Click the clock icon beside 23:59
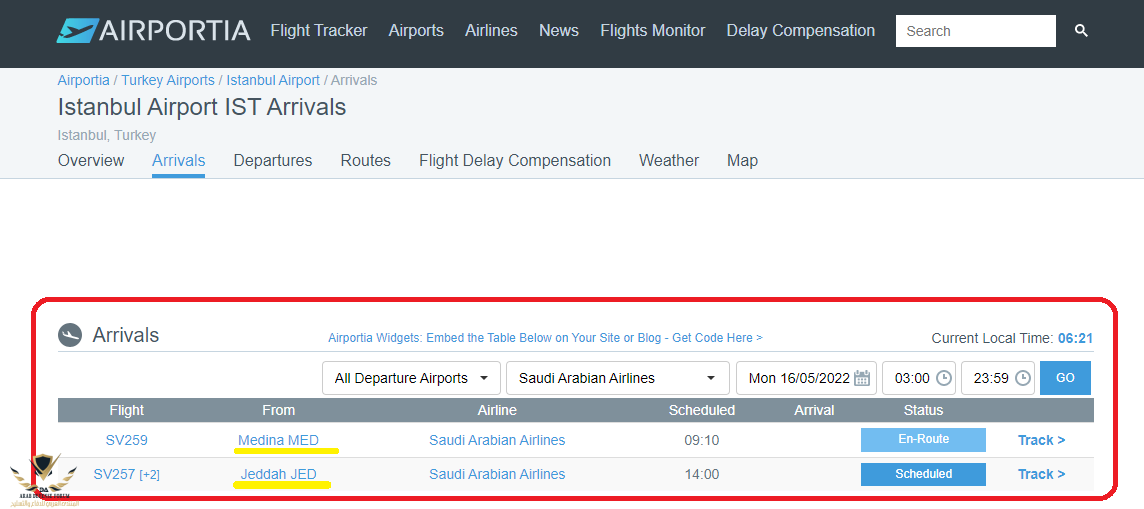 1022,378
